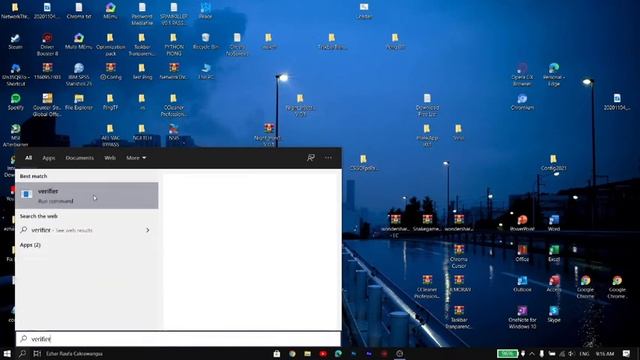Open the Windows Start button
640x360 pixels.
pos(7,353)
